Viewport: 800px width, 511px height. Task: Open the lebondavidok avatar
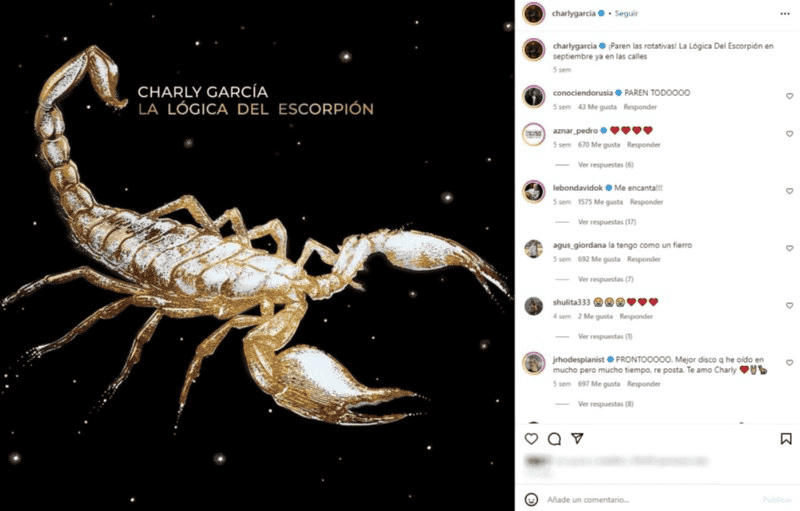(534, 192)
